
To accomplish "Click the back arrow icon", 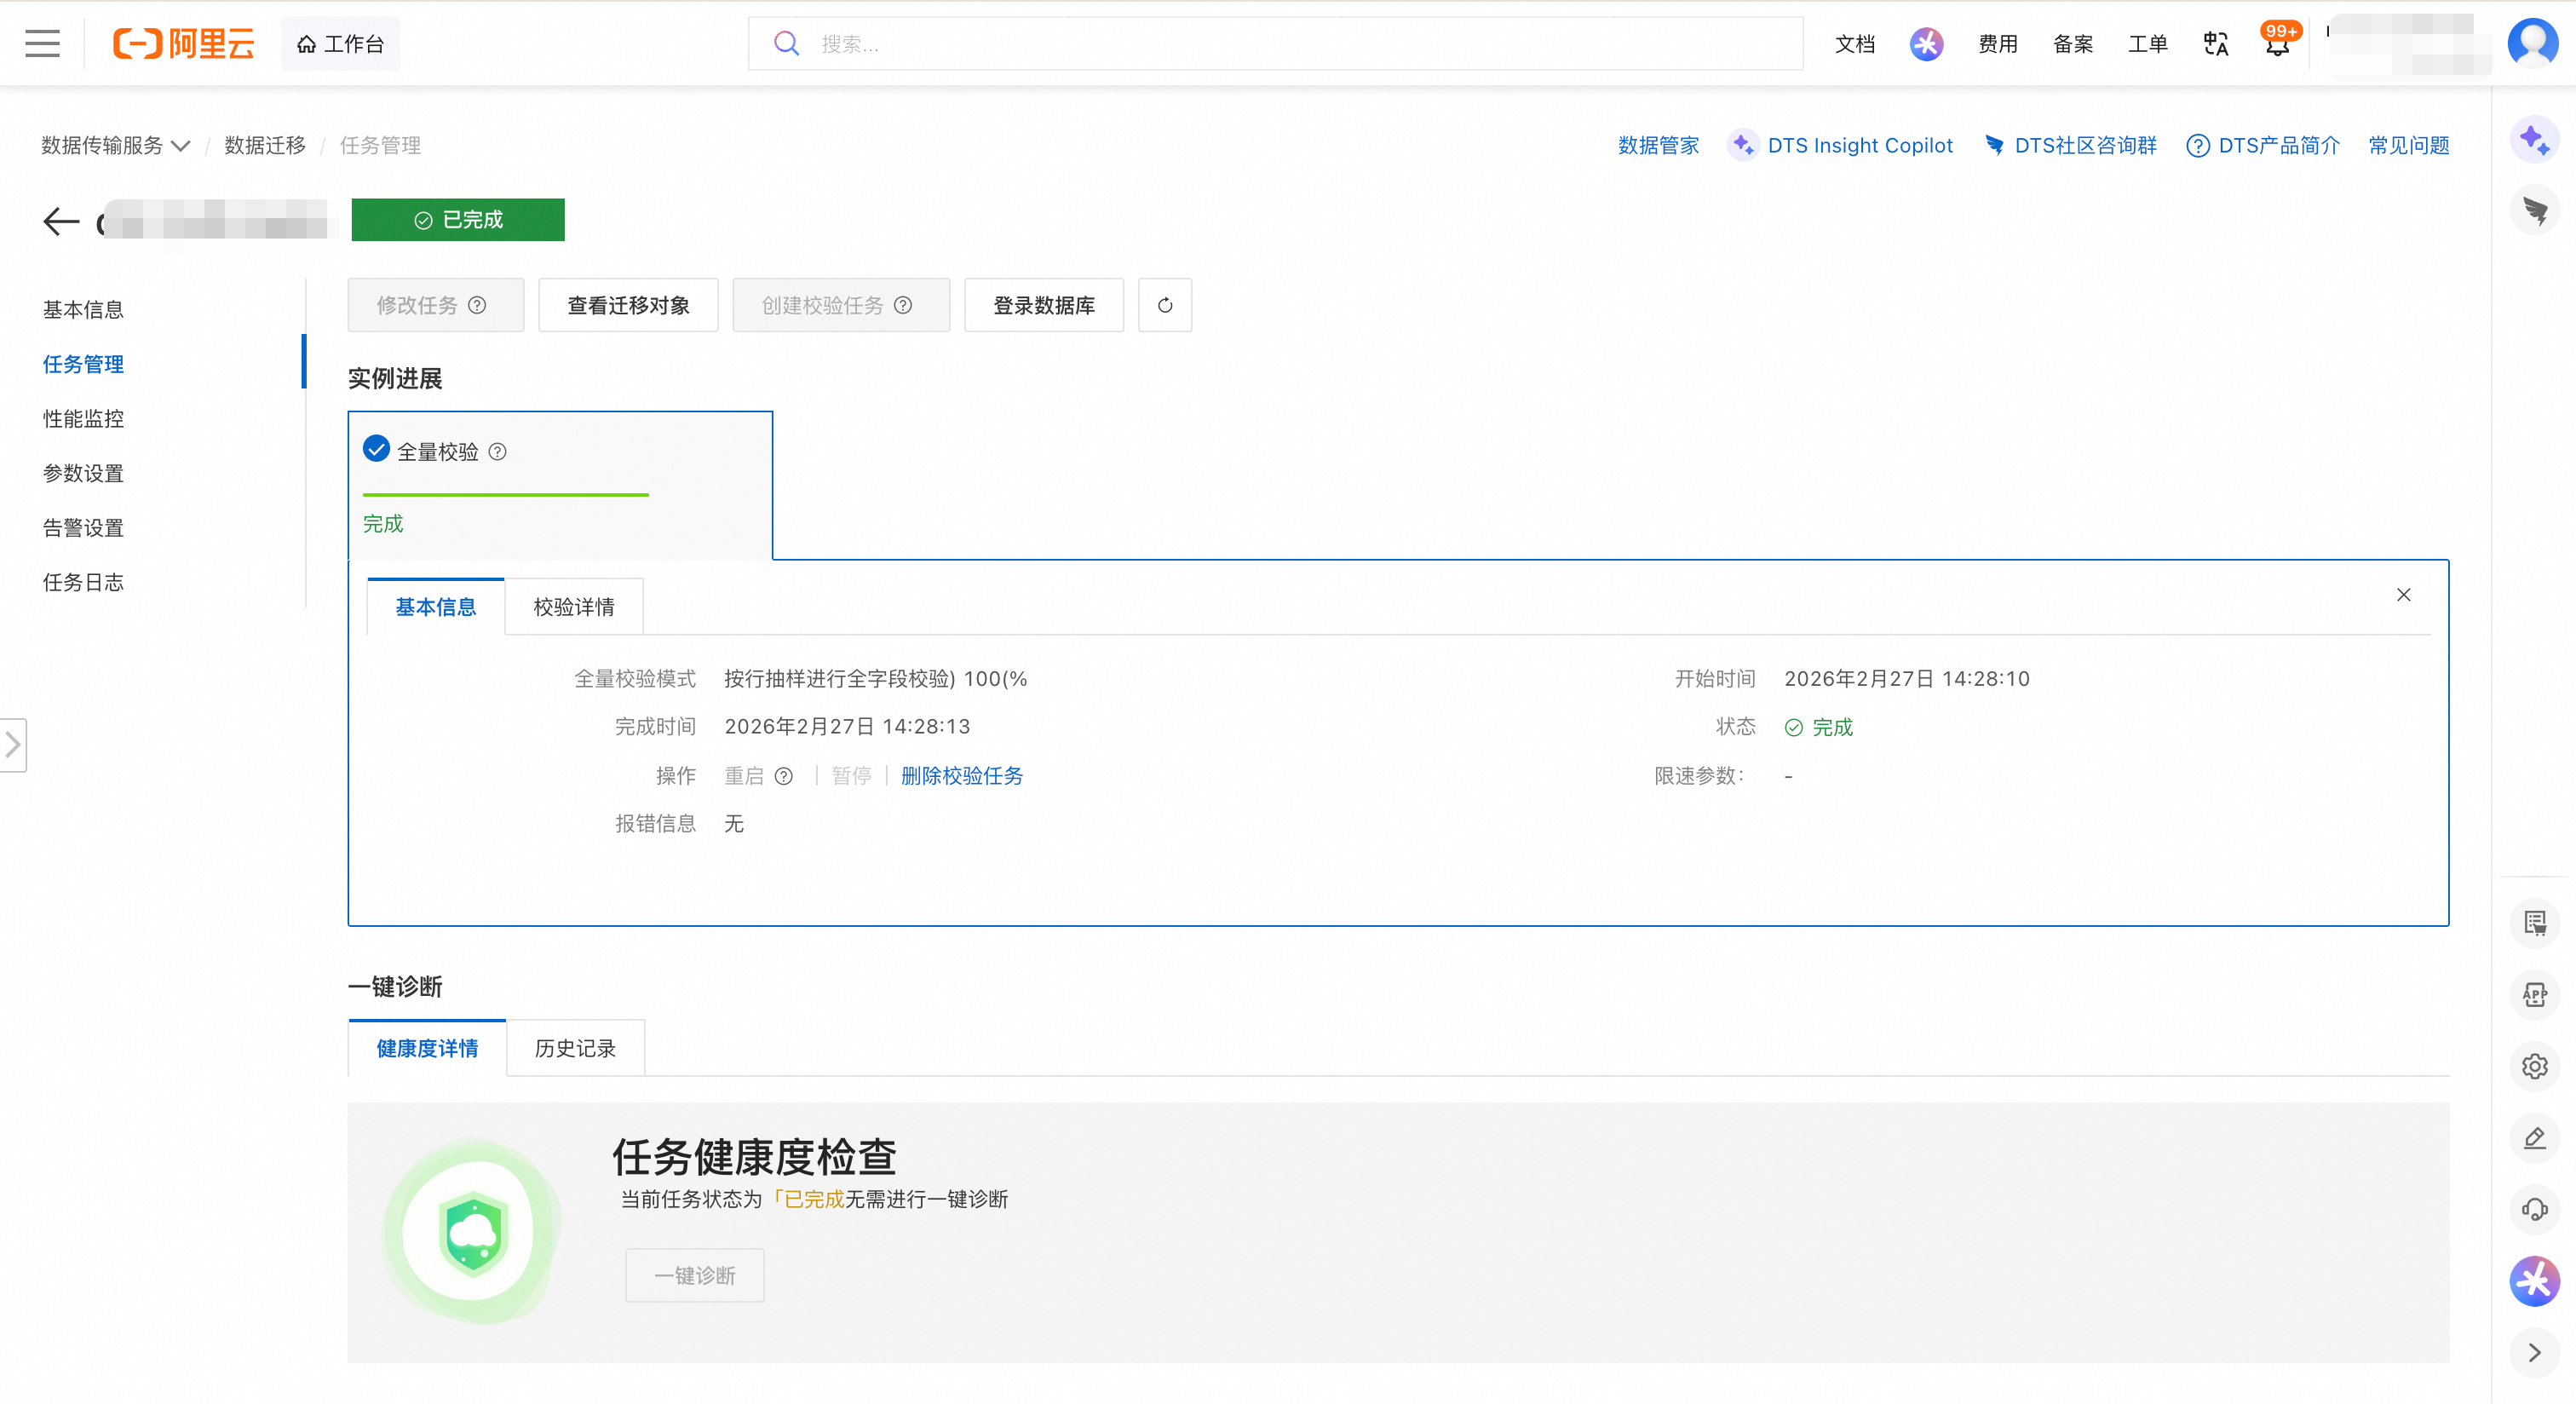I will (61, 220).
